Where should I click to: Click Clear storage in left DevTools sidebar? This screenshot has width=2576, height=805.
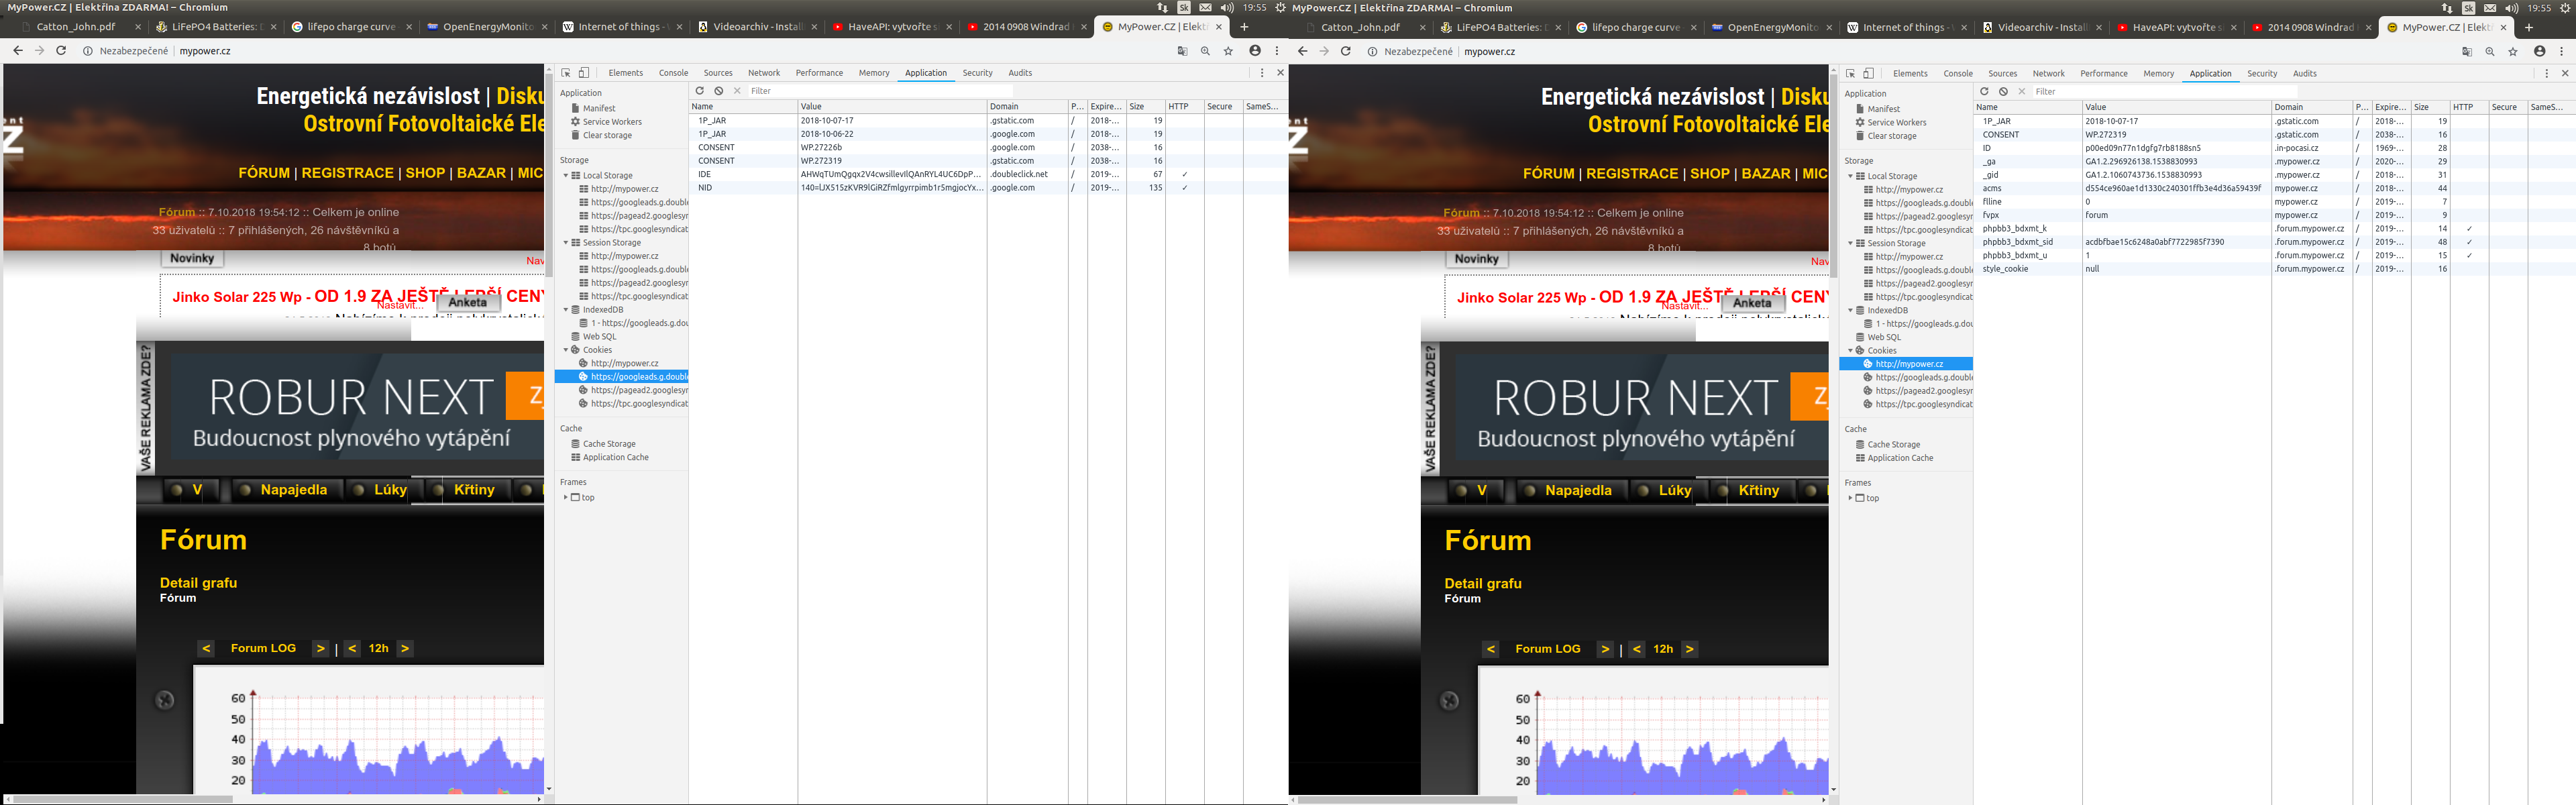point(607,135)
